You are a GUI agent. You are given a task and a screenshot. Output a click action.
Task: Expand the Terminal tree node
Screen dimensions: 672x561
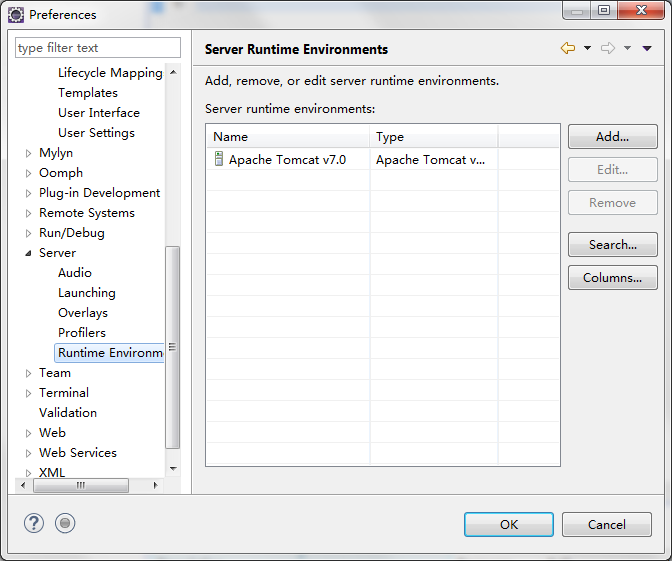click(28, 393)
